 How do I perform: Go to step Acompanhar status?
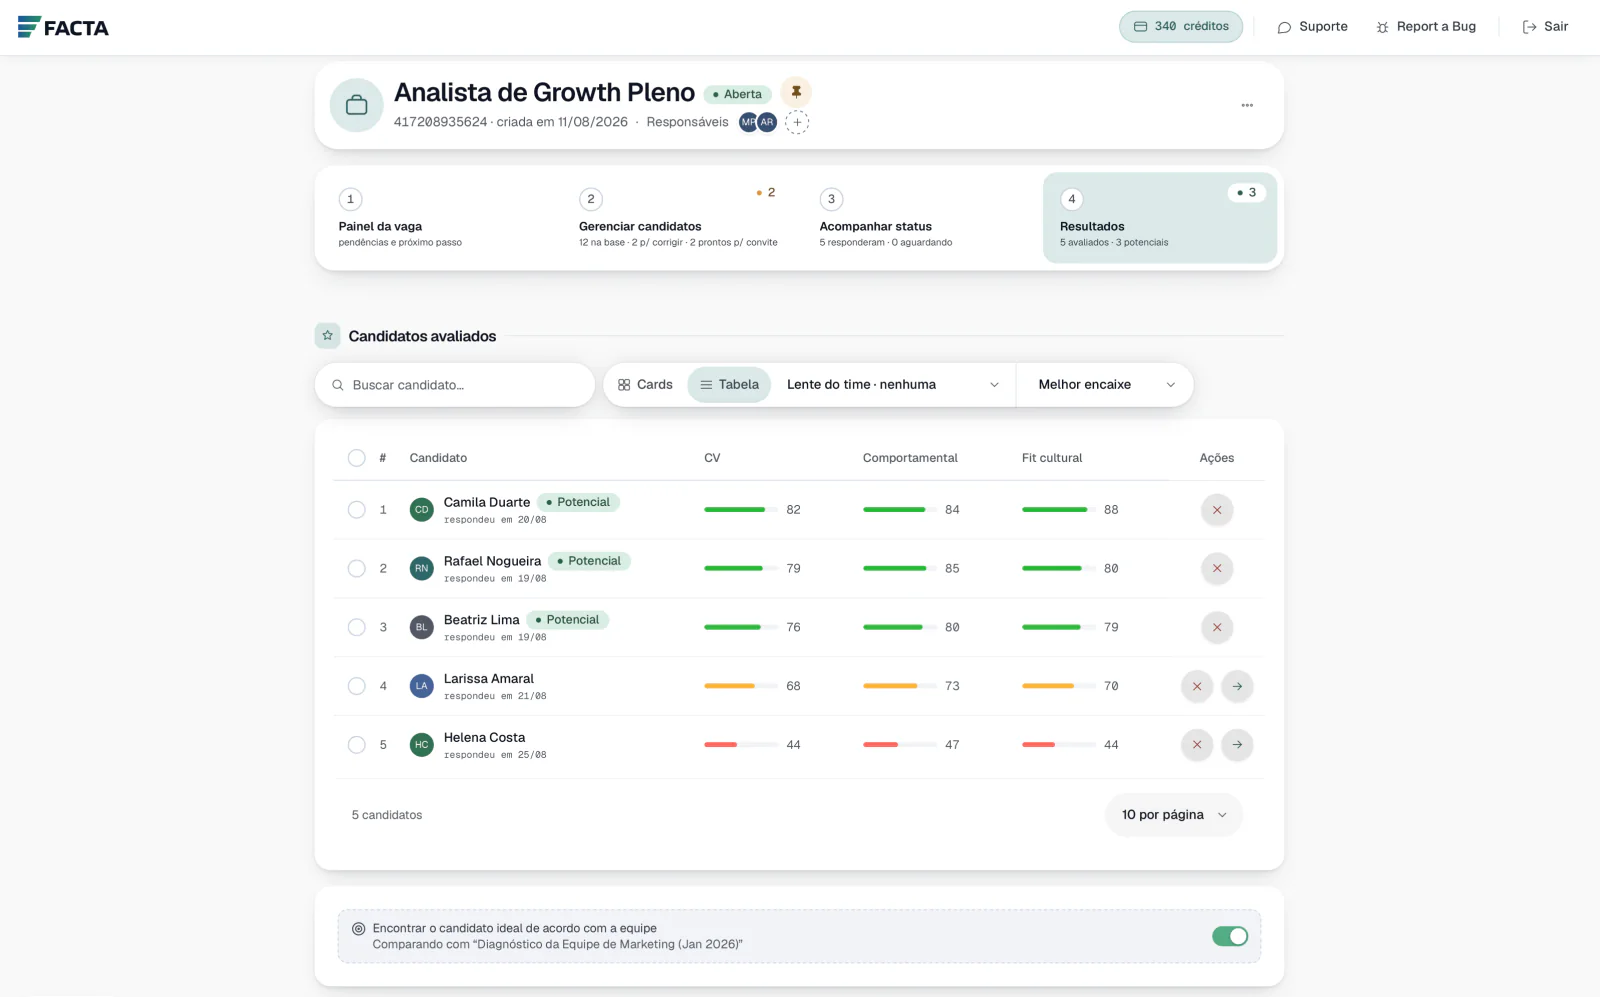[x=919, y=218]
